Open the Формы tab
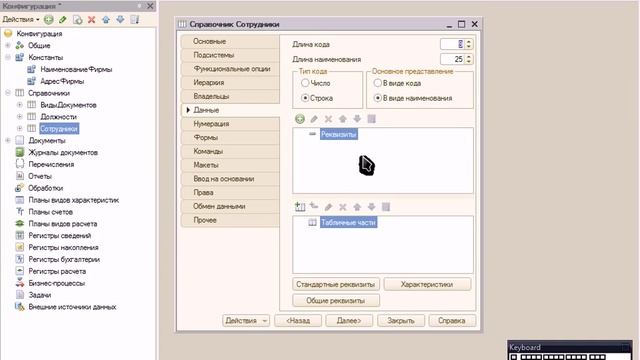Screen dimensions: 640x360 tap(230, 138)
